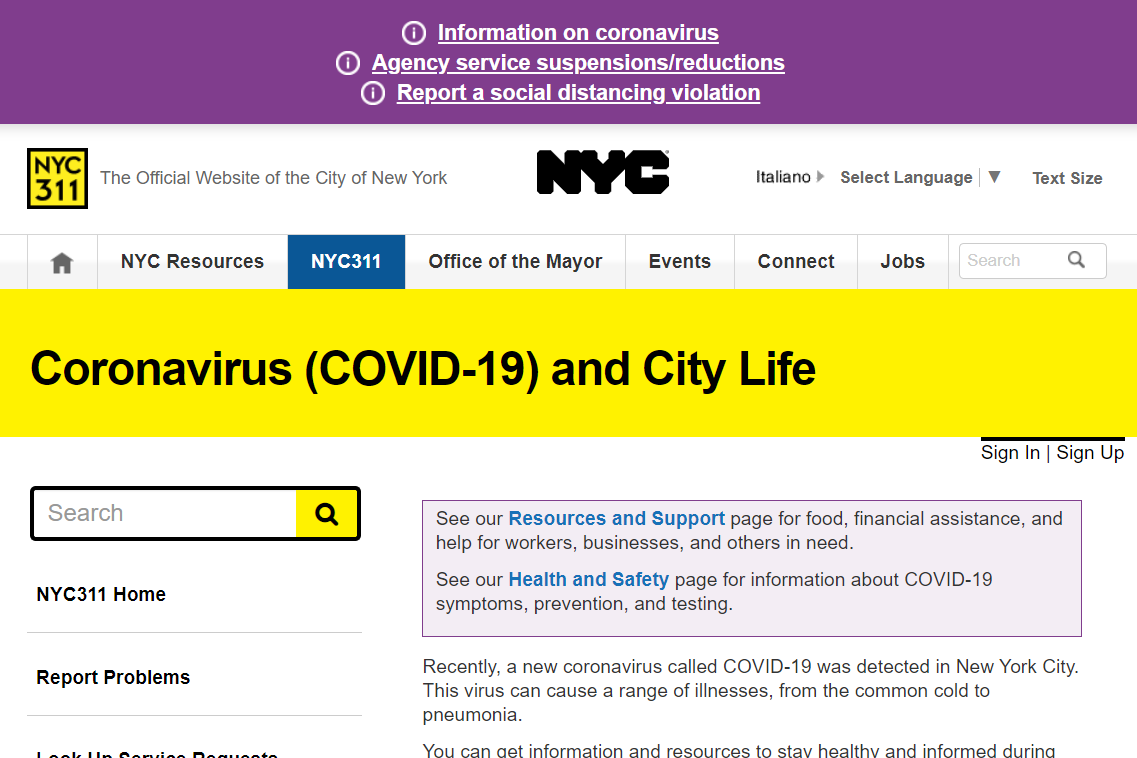The image size is (1137, 758).
Task: Click the Sign In link
Action: click(1010, 453)
